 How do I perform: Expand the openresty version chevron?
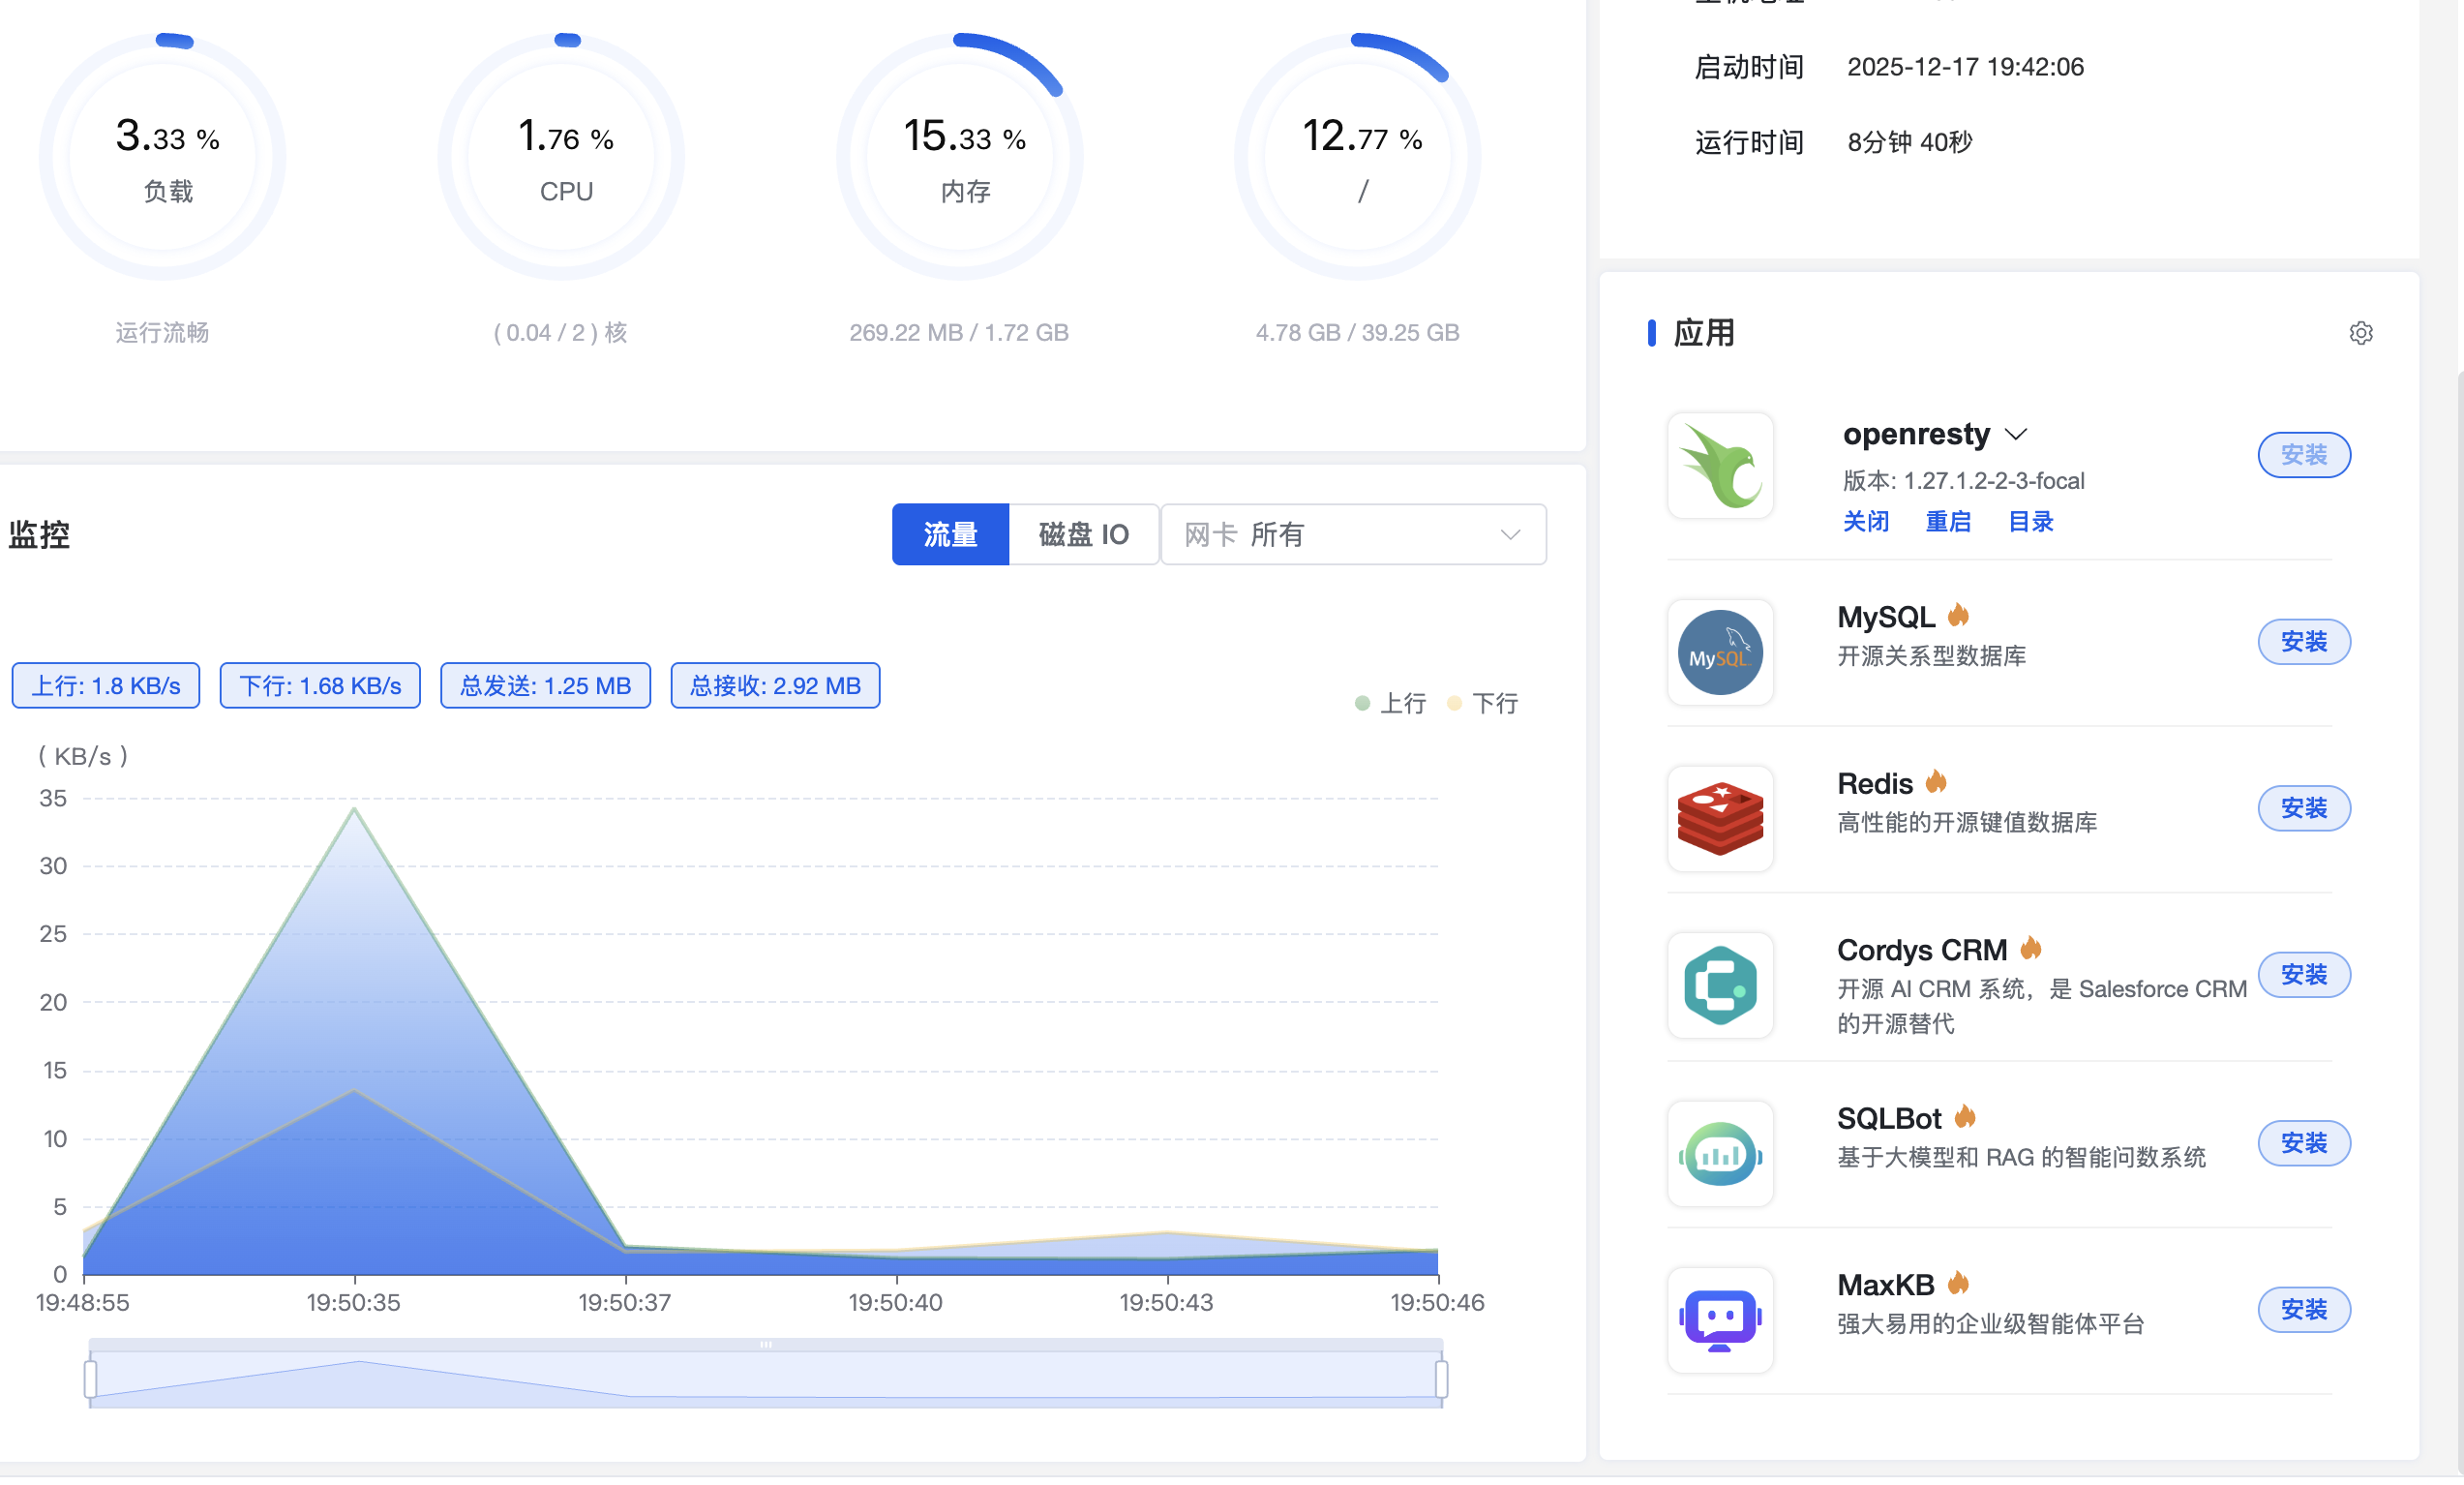coord(2015,434)
